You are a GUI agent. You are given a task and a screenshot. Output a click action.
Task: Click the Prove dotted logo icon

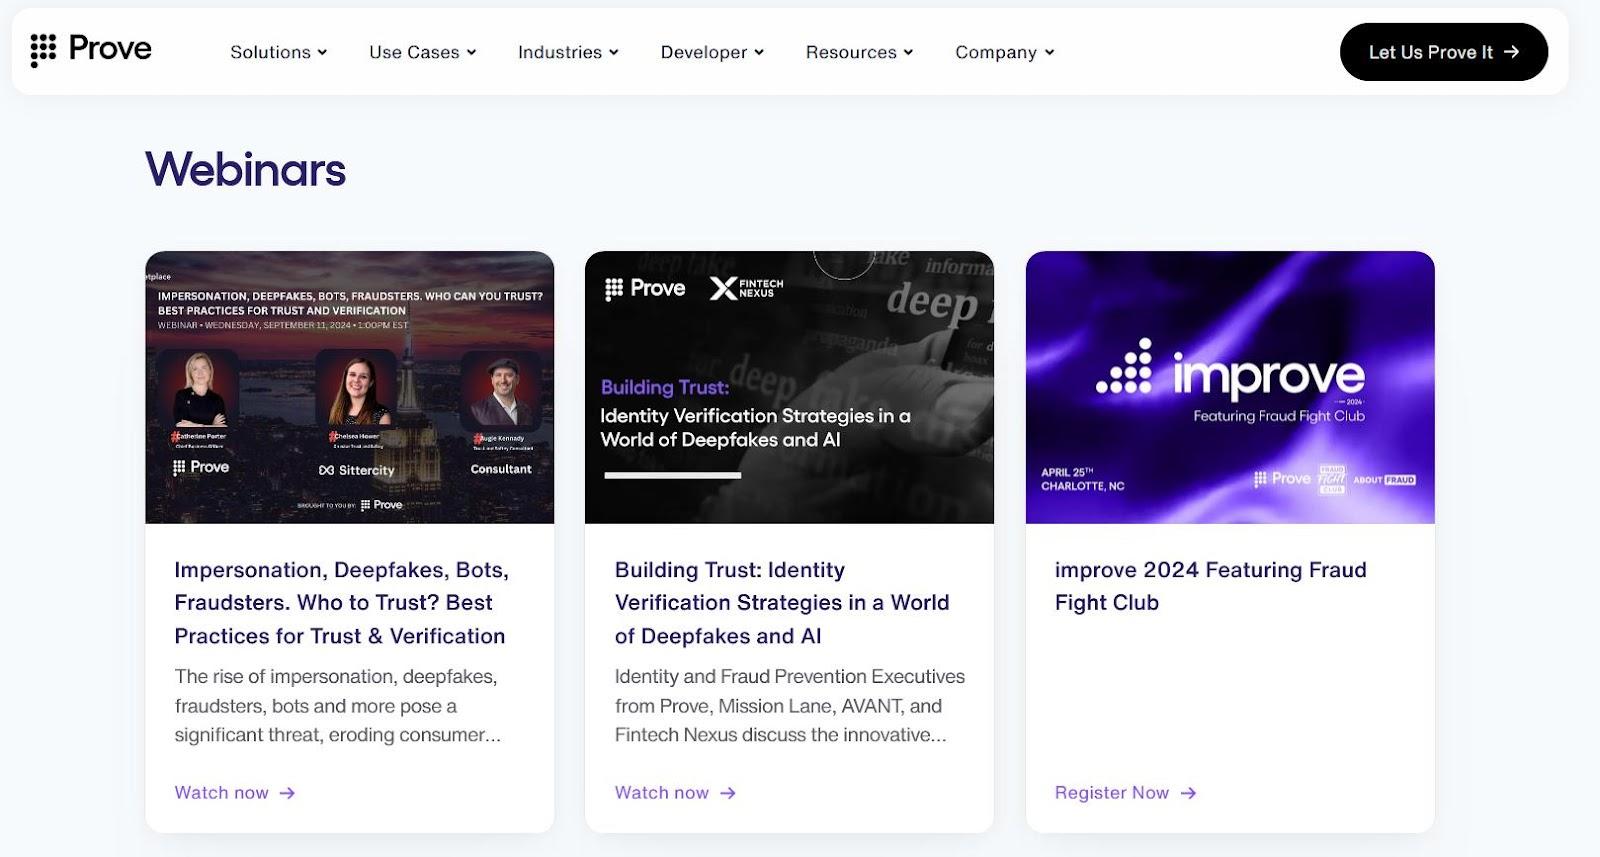coord(43,50)
